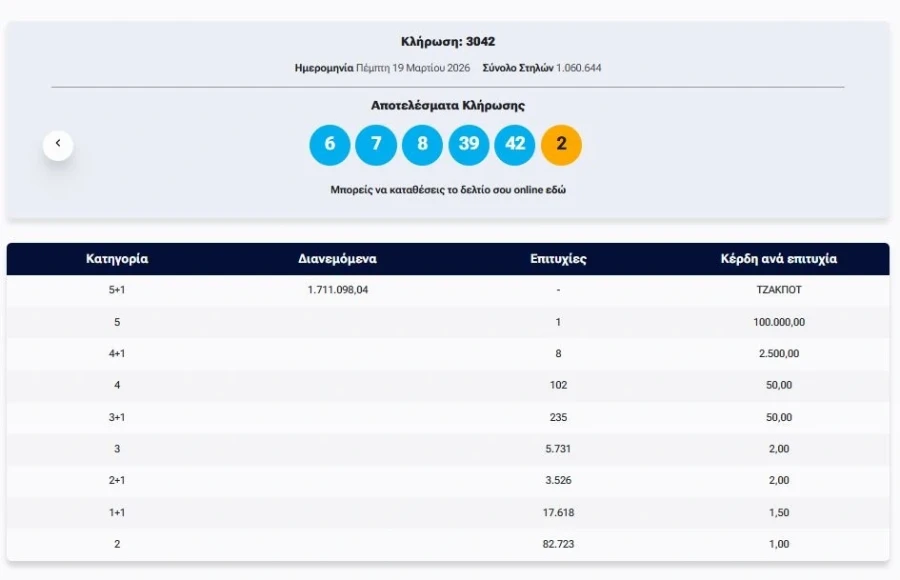The height and width of the screenshot is (580, 900).
Task: Click the blue ball number 39
Action: click(x=468, y=144)
